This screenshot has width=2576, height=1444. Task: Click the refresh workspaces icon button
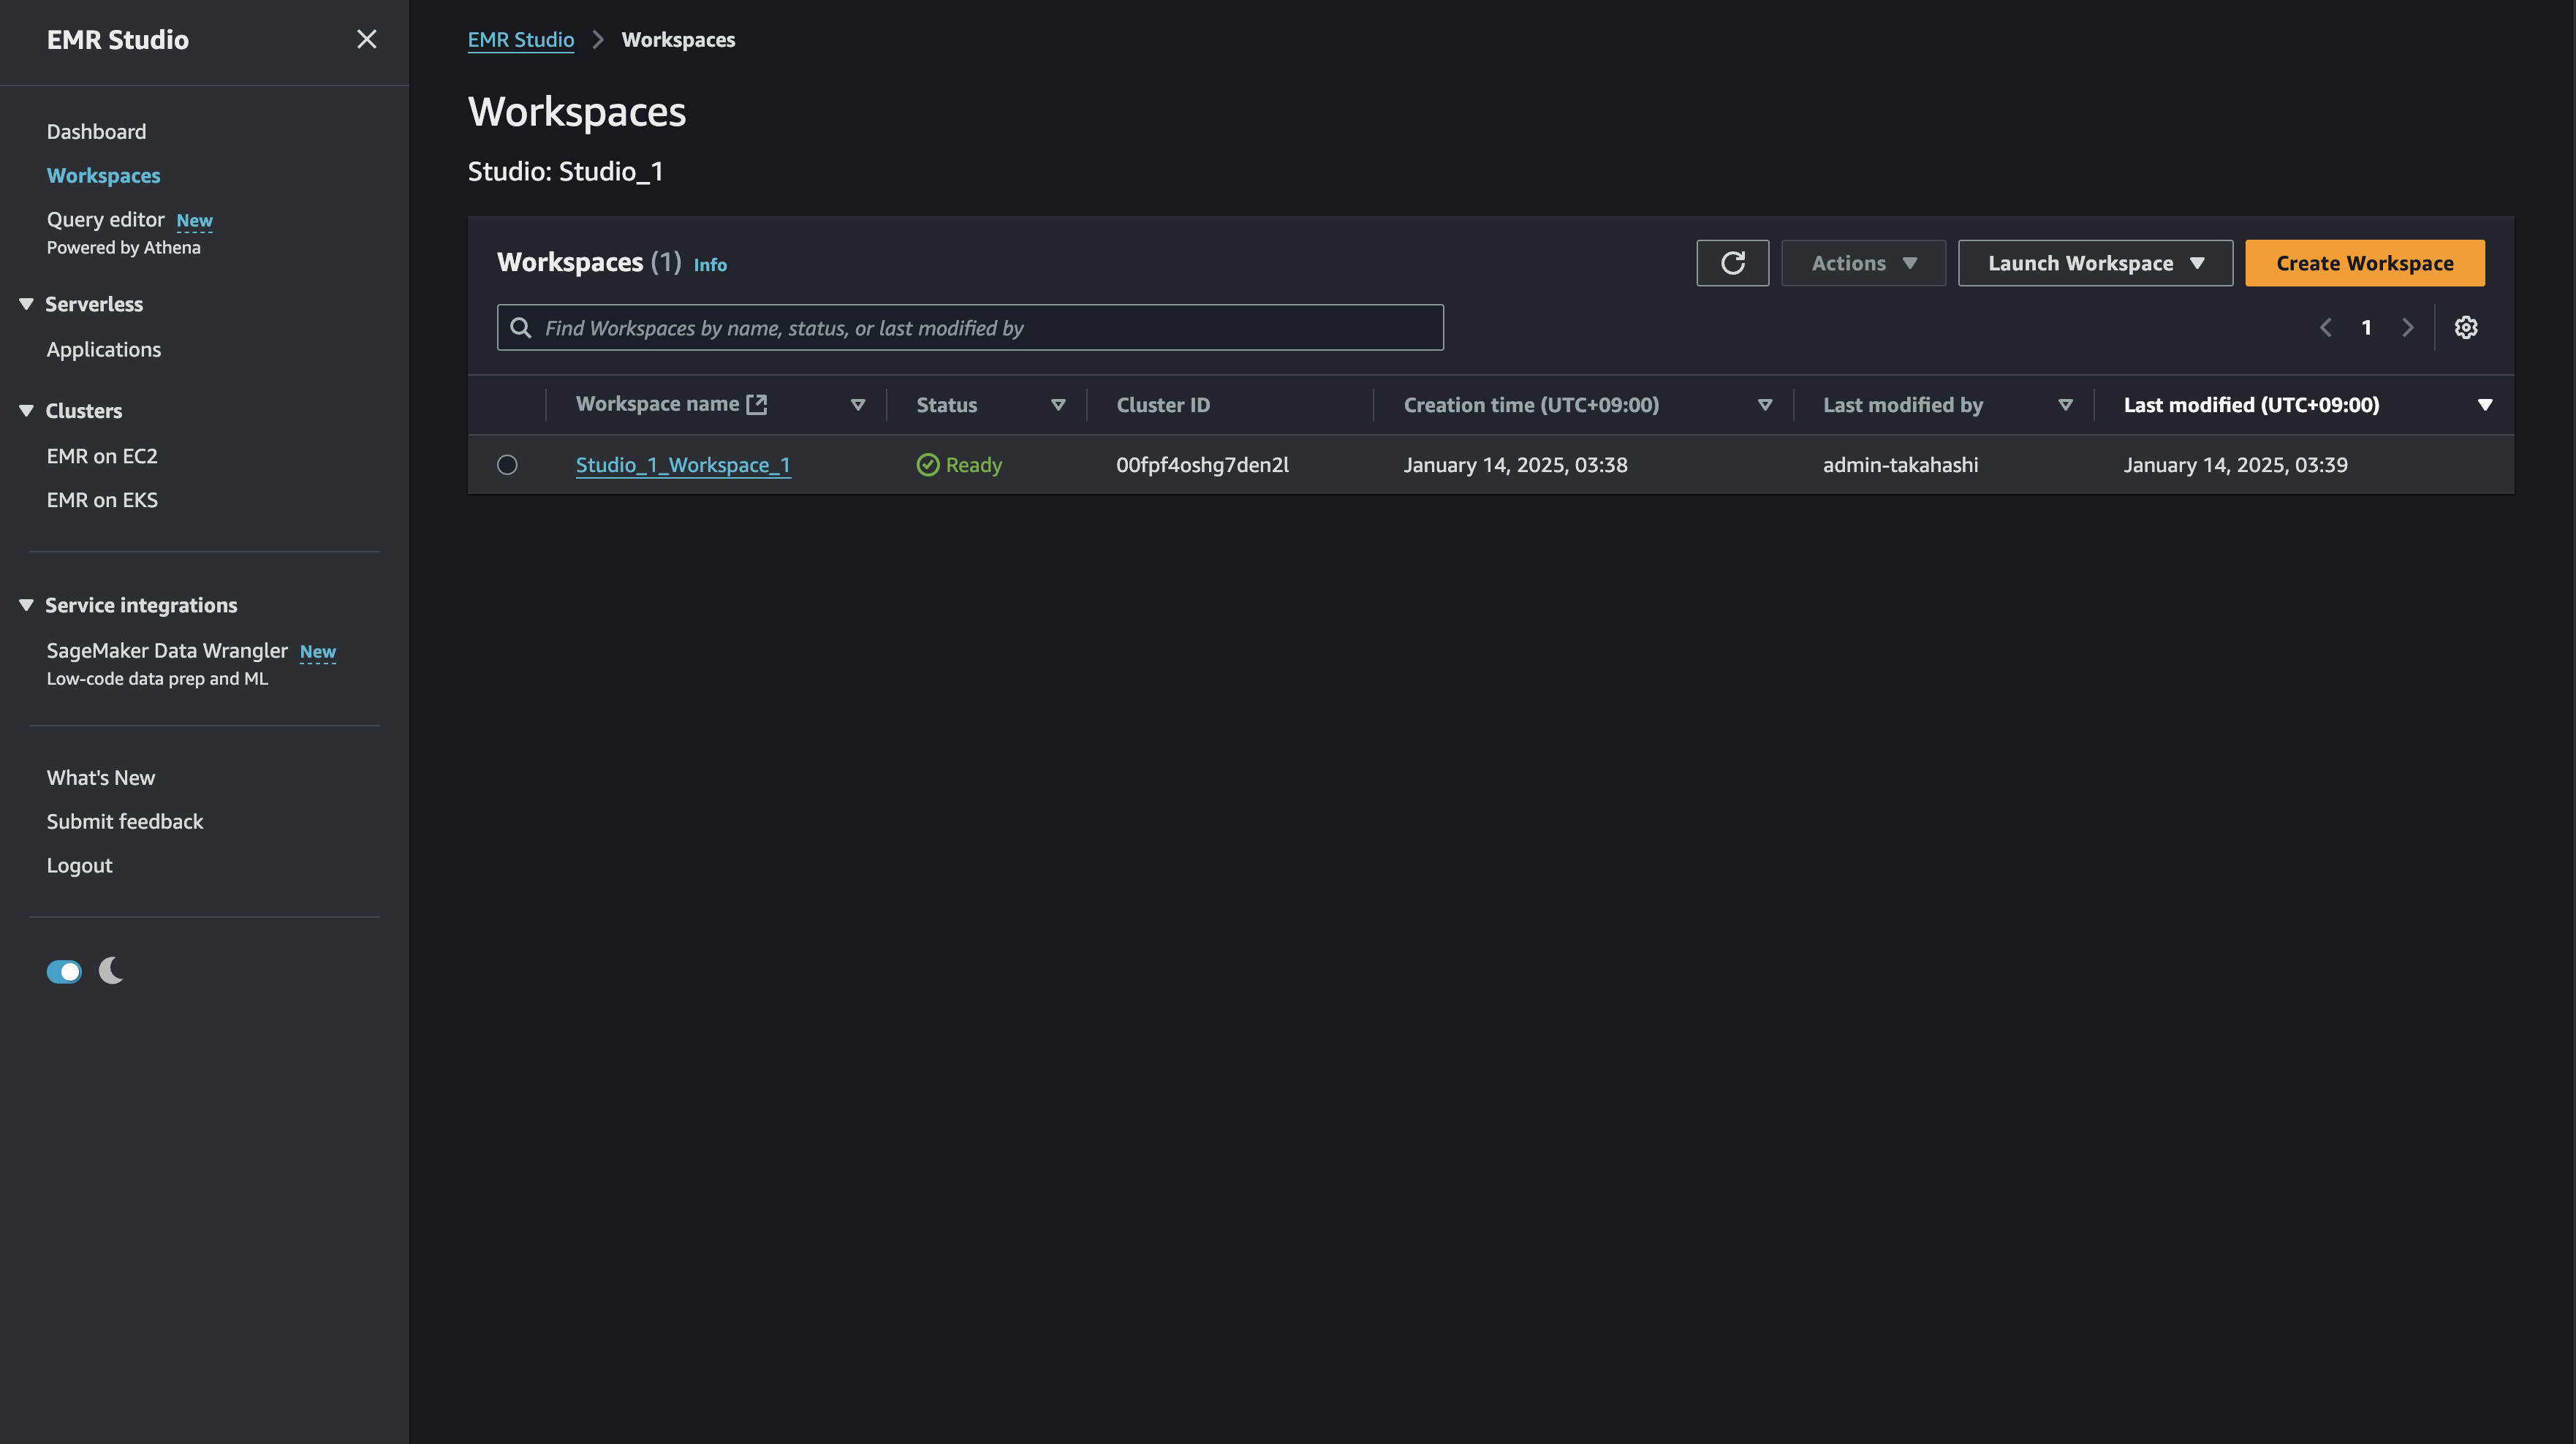pyautogui.click(x=1732, y=263)
